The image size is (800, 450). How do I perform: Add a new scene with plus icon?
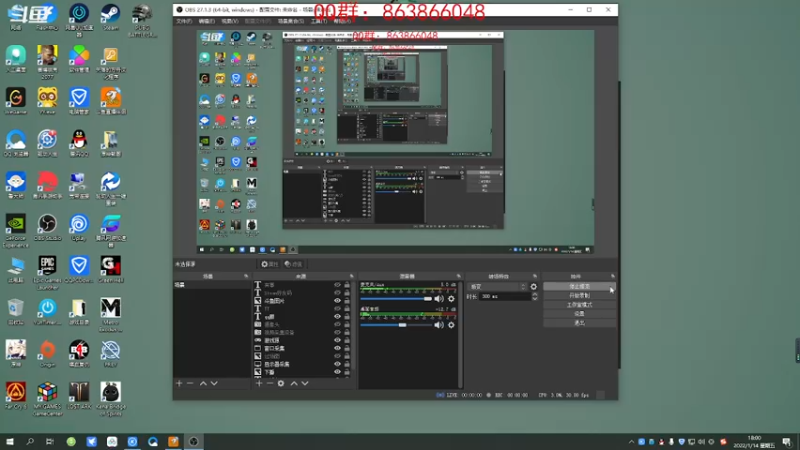(179, 383)
